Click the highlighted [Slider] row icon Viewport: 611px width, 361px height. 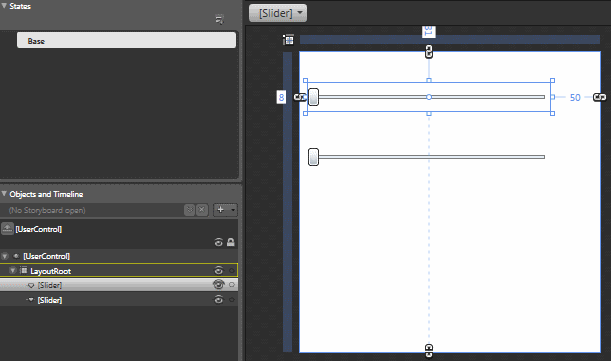31,285
